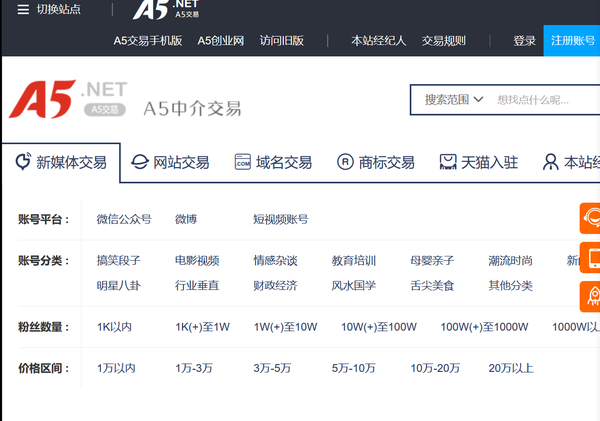
Task: Filter price by 1万以内
Action: (116, 368)
